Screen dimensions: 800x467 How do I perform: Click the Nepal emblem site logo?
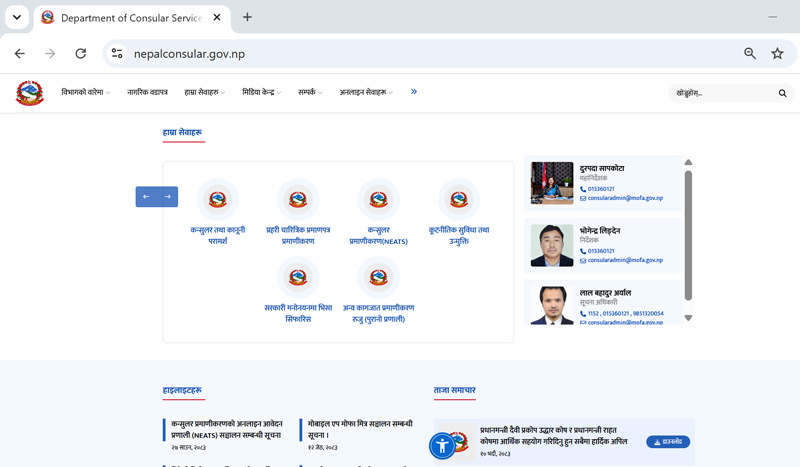click(x=30, y=92)
